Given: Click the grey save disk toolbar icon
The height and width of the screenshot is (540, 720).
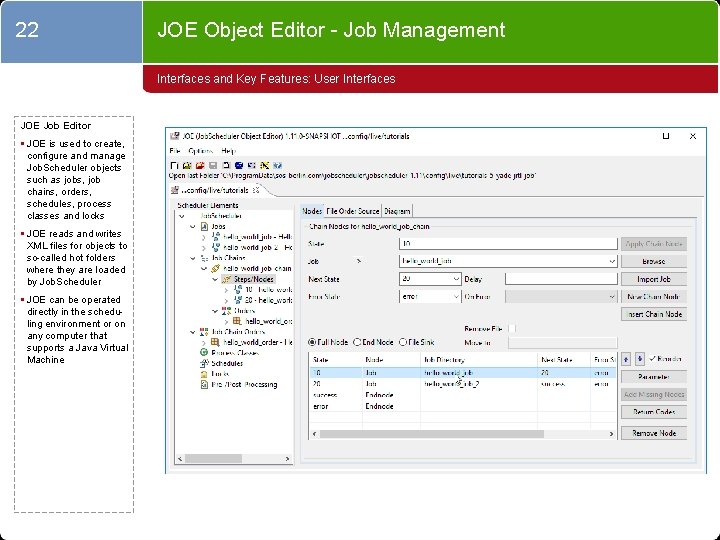Looking at the screenshot, I should click(213, 165).
